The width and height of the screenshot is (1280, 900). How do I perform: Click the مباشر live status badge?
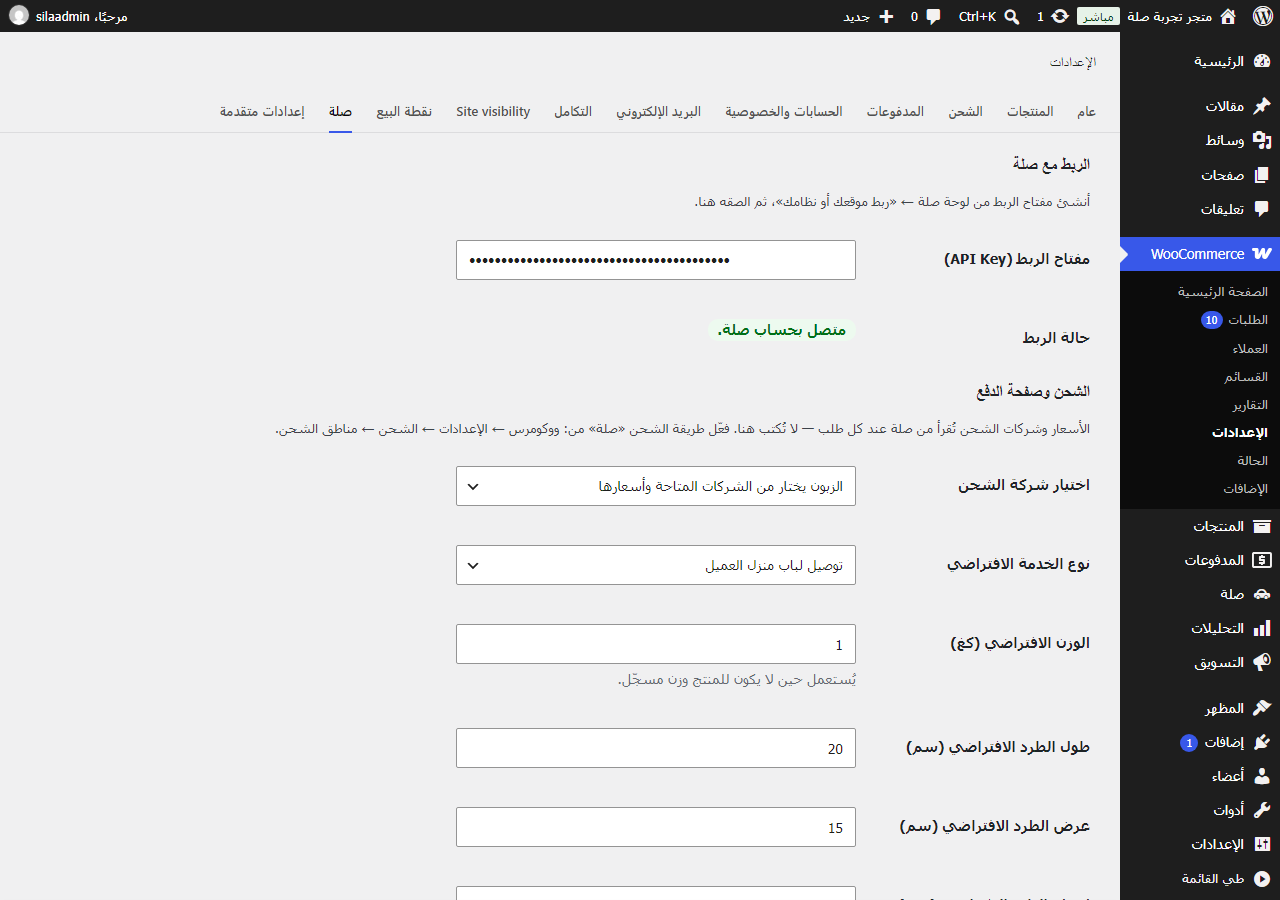click(x=1097, y=16)
